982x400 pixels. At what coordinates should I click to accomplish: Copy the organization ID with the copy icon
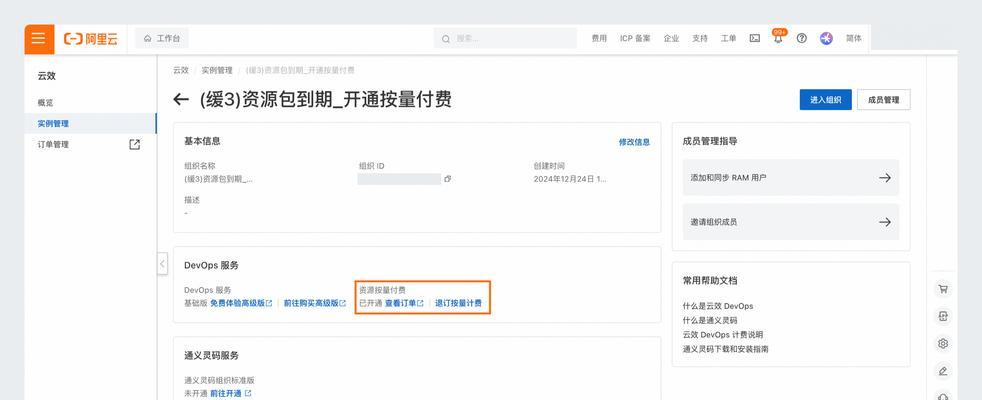coord(448,179)
